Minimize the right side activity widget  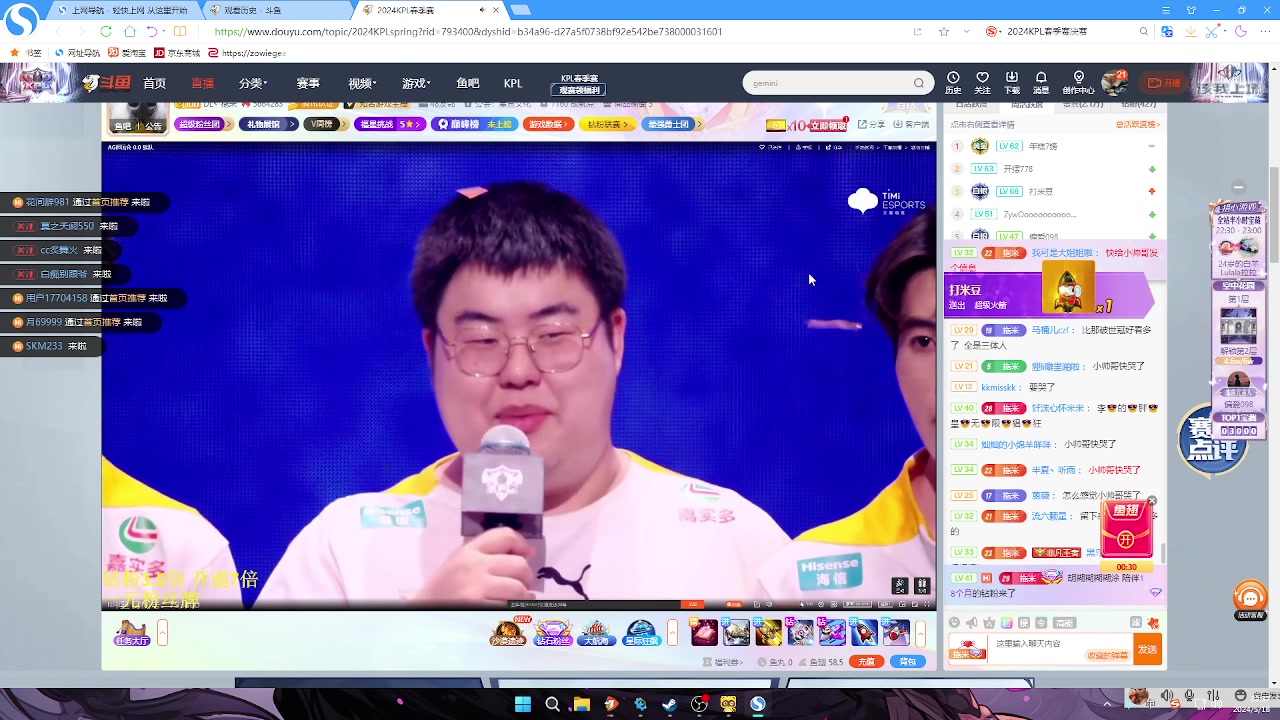pos(1238,187)
